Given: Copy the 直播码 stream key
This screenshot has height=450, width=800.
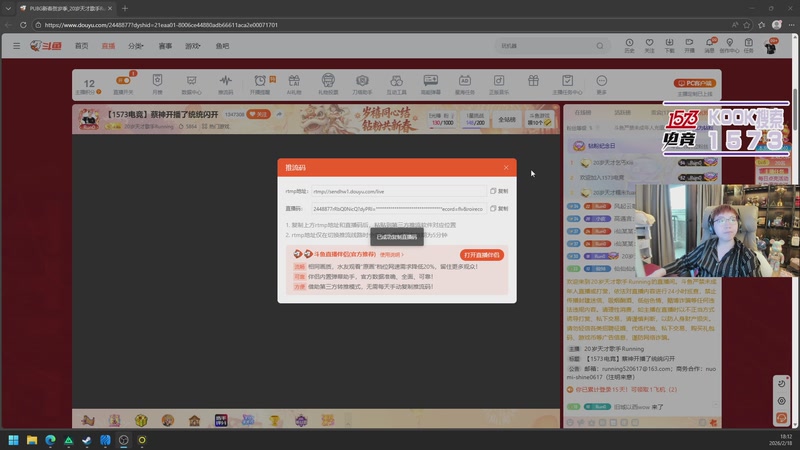Looking at the screenshot, I should click(499, 209).
